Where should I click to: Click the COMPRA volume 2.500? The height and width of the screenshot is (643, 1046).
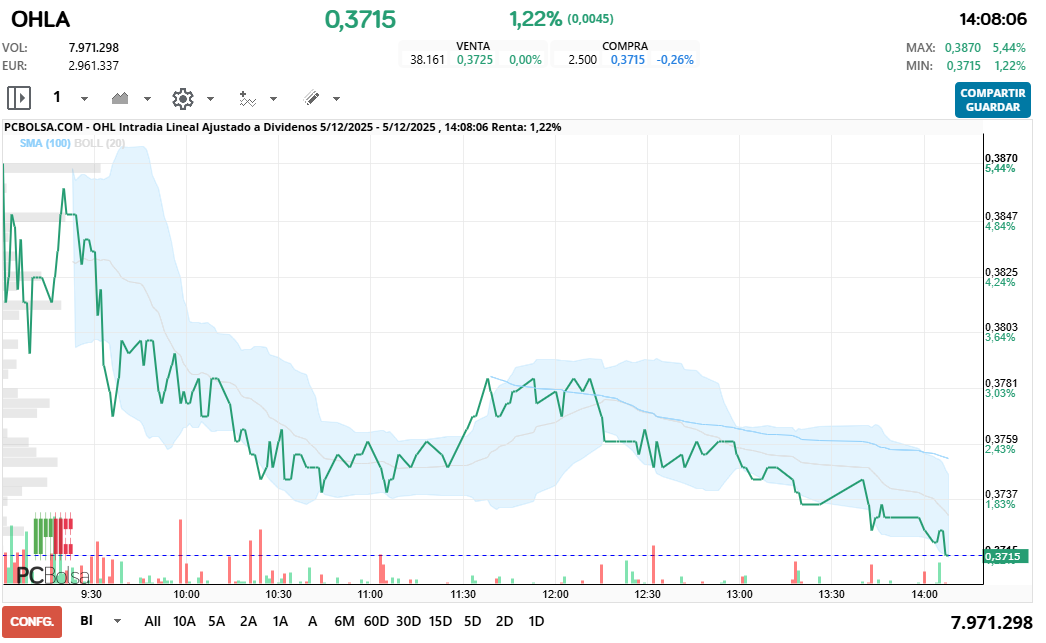point(582,59)
